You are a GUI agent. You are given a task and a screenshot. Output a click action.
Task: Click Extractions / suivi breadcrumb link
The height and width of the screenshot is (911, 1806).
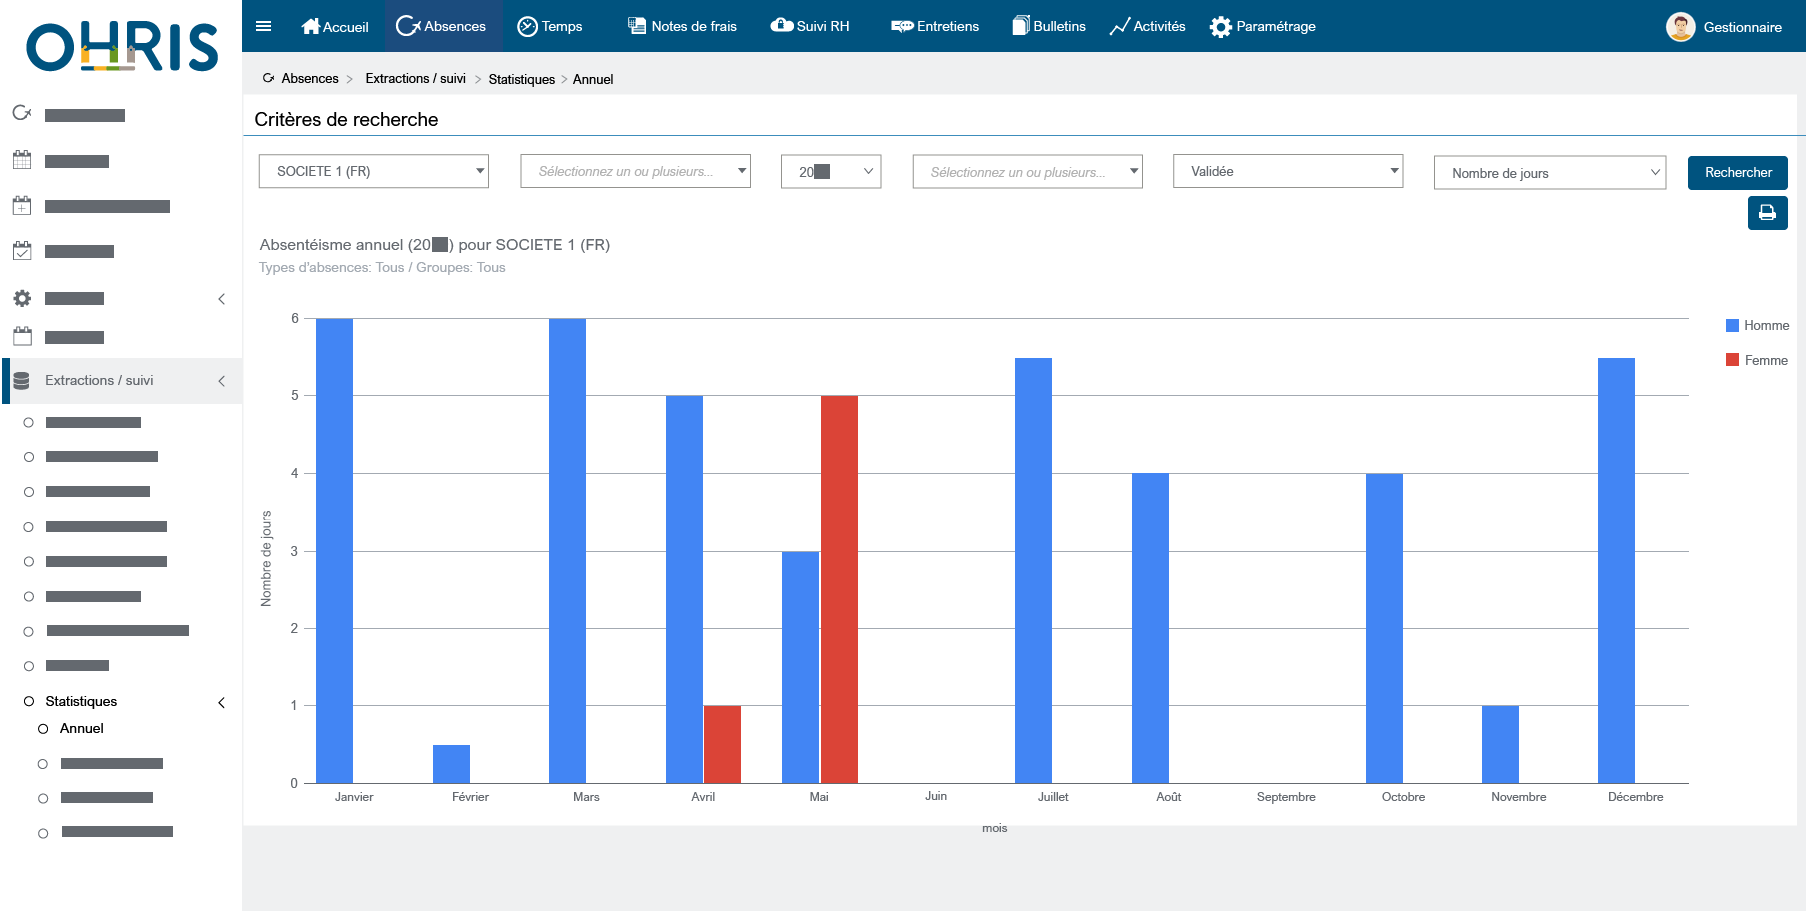click(415, 79)
